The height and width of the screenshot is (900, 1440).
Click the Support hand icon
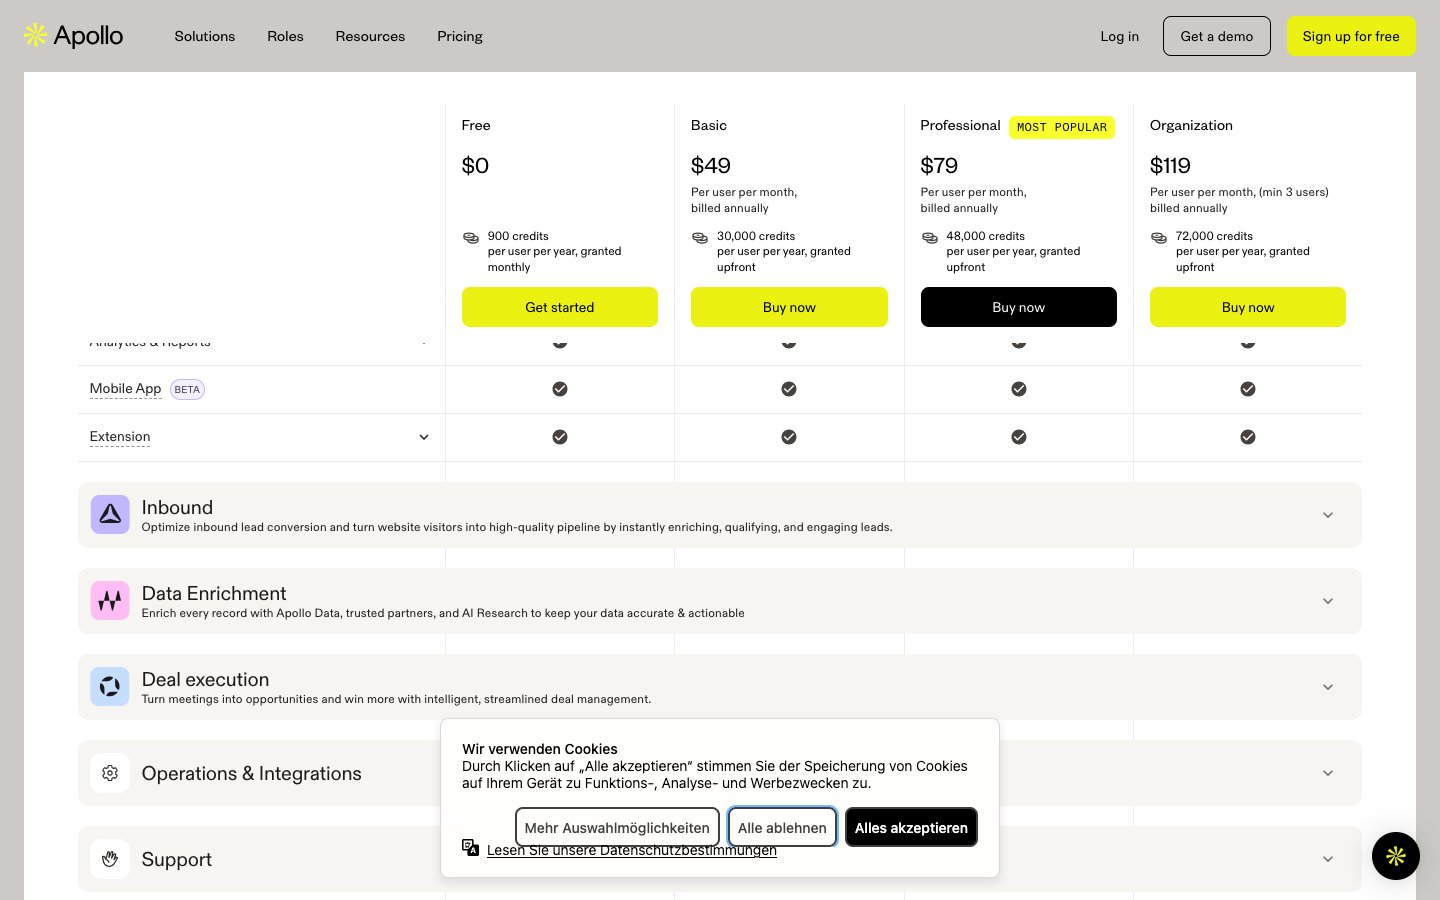110,859
